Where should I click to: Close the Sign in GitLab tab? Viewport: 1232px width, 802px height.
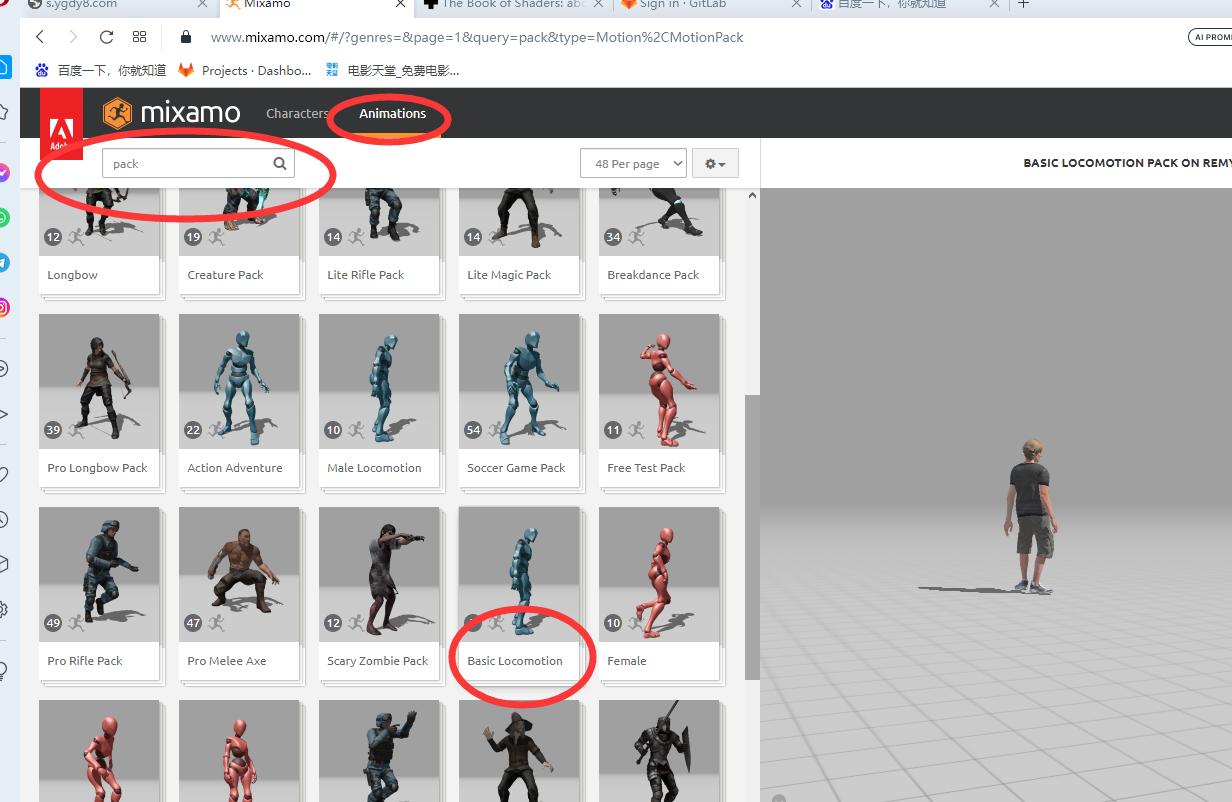coord(796,4)
